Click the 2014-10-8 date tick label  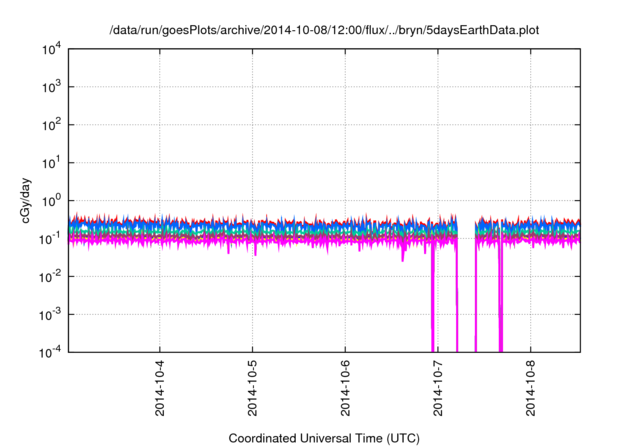531,388
